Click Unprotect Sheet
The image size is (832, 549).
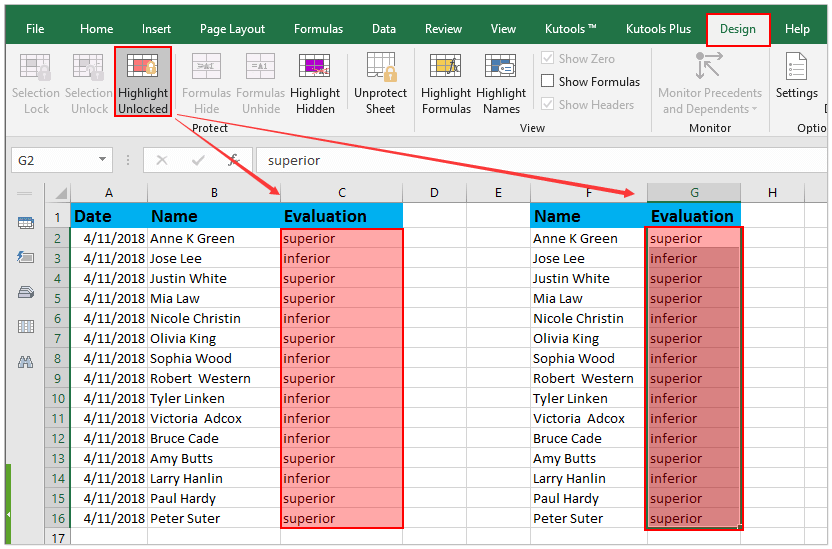point(380,84)
